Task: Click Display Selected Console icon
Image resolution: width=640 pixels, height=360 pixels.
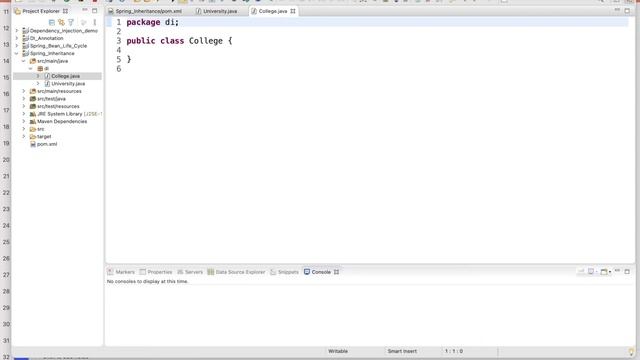Action: [x=592, y=271]
